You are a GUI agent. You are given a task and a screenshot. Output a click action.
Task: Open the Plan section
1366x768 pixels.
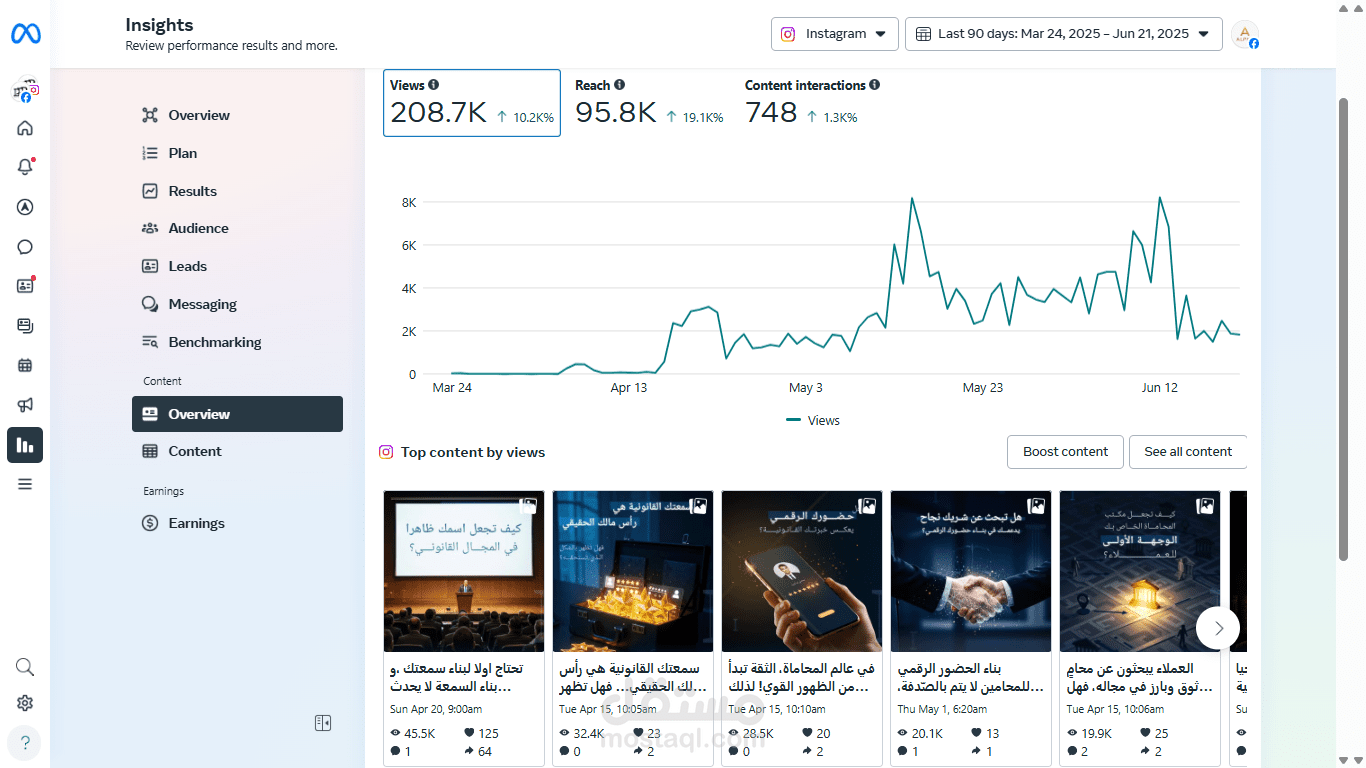(x=237, y=153)
